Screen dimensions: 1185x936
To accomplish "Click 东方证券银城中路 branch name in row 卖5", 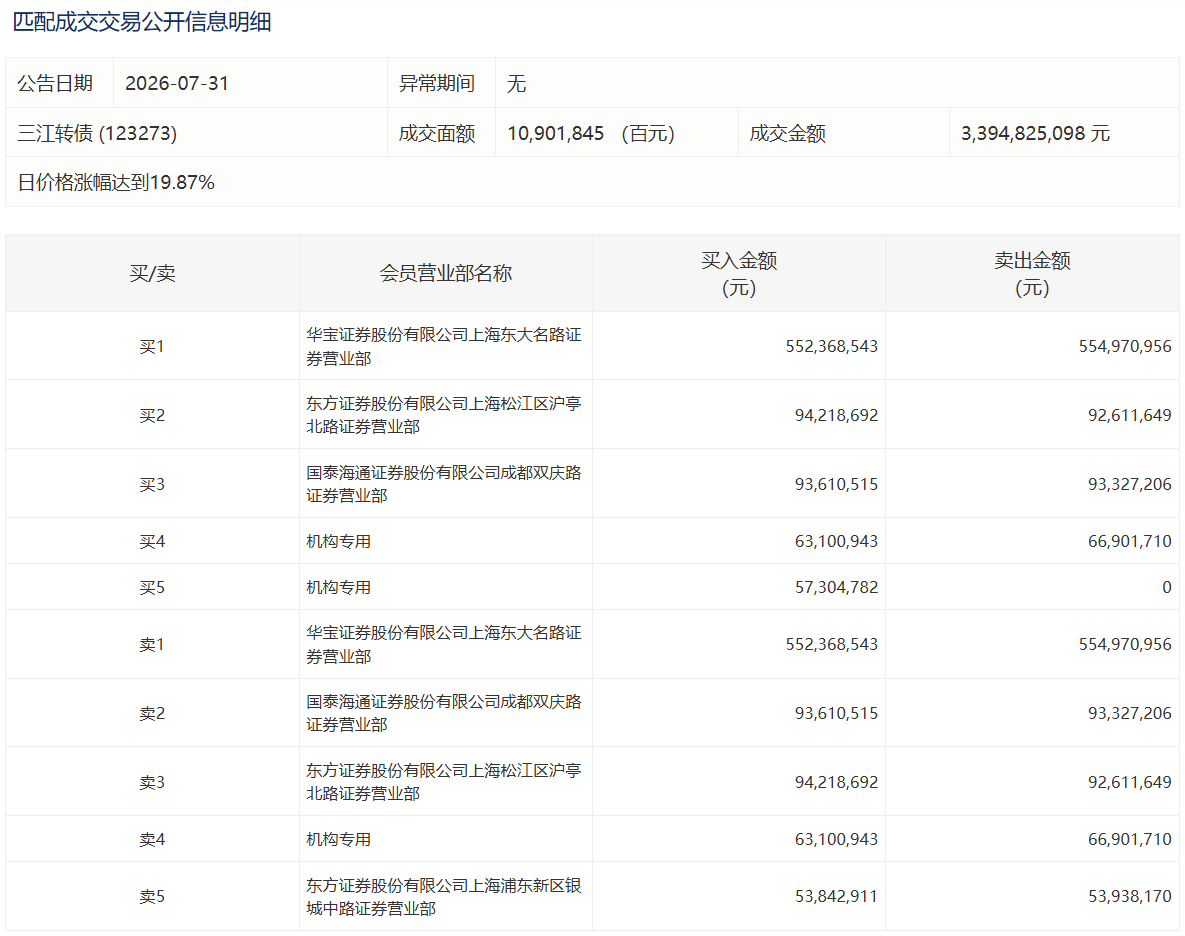I will pos(444,896).
